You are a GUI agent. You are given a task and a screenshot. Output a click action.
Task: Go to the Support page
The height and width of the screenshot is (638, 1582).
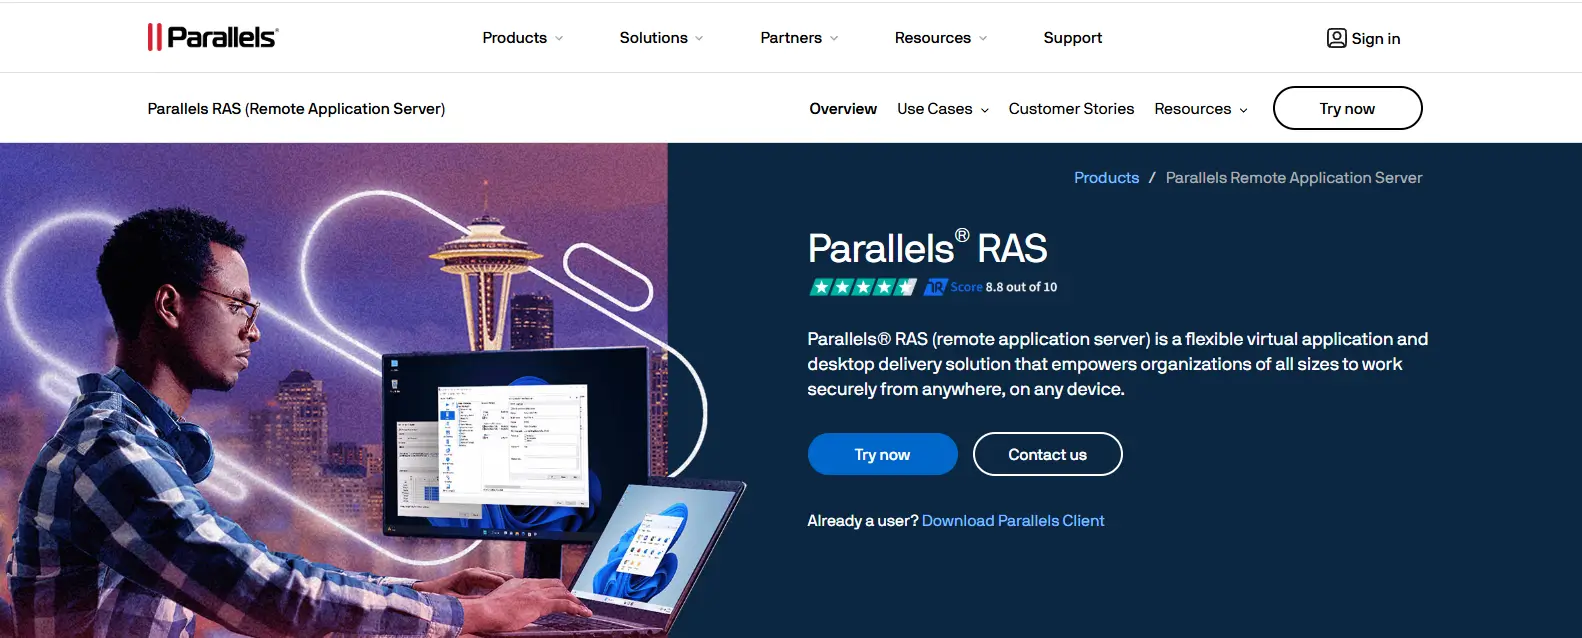click(x=1072, y=38)
